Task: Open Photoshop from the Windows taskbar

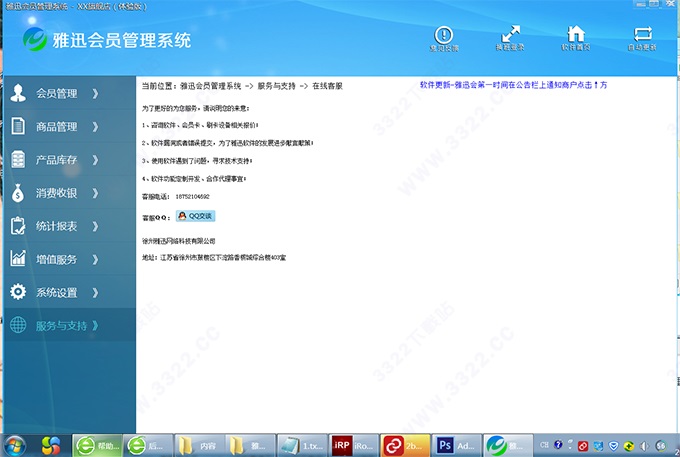Action: click(x=456, y=444)
